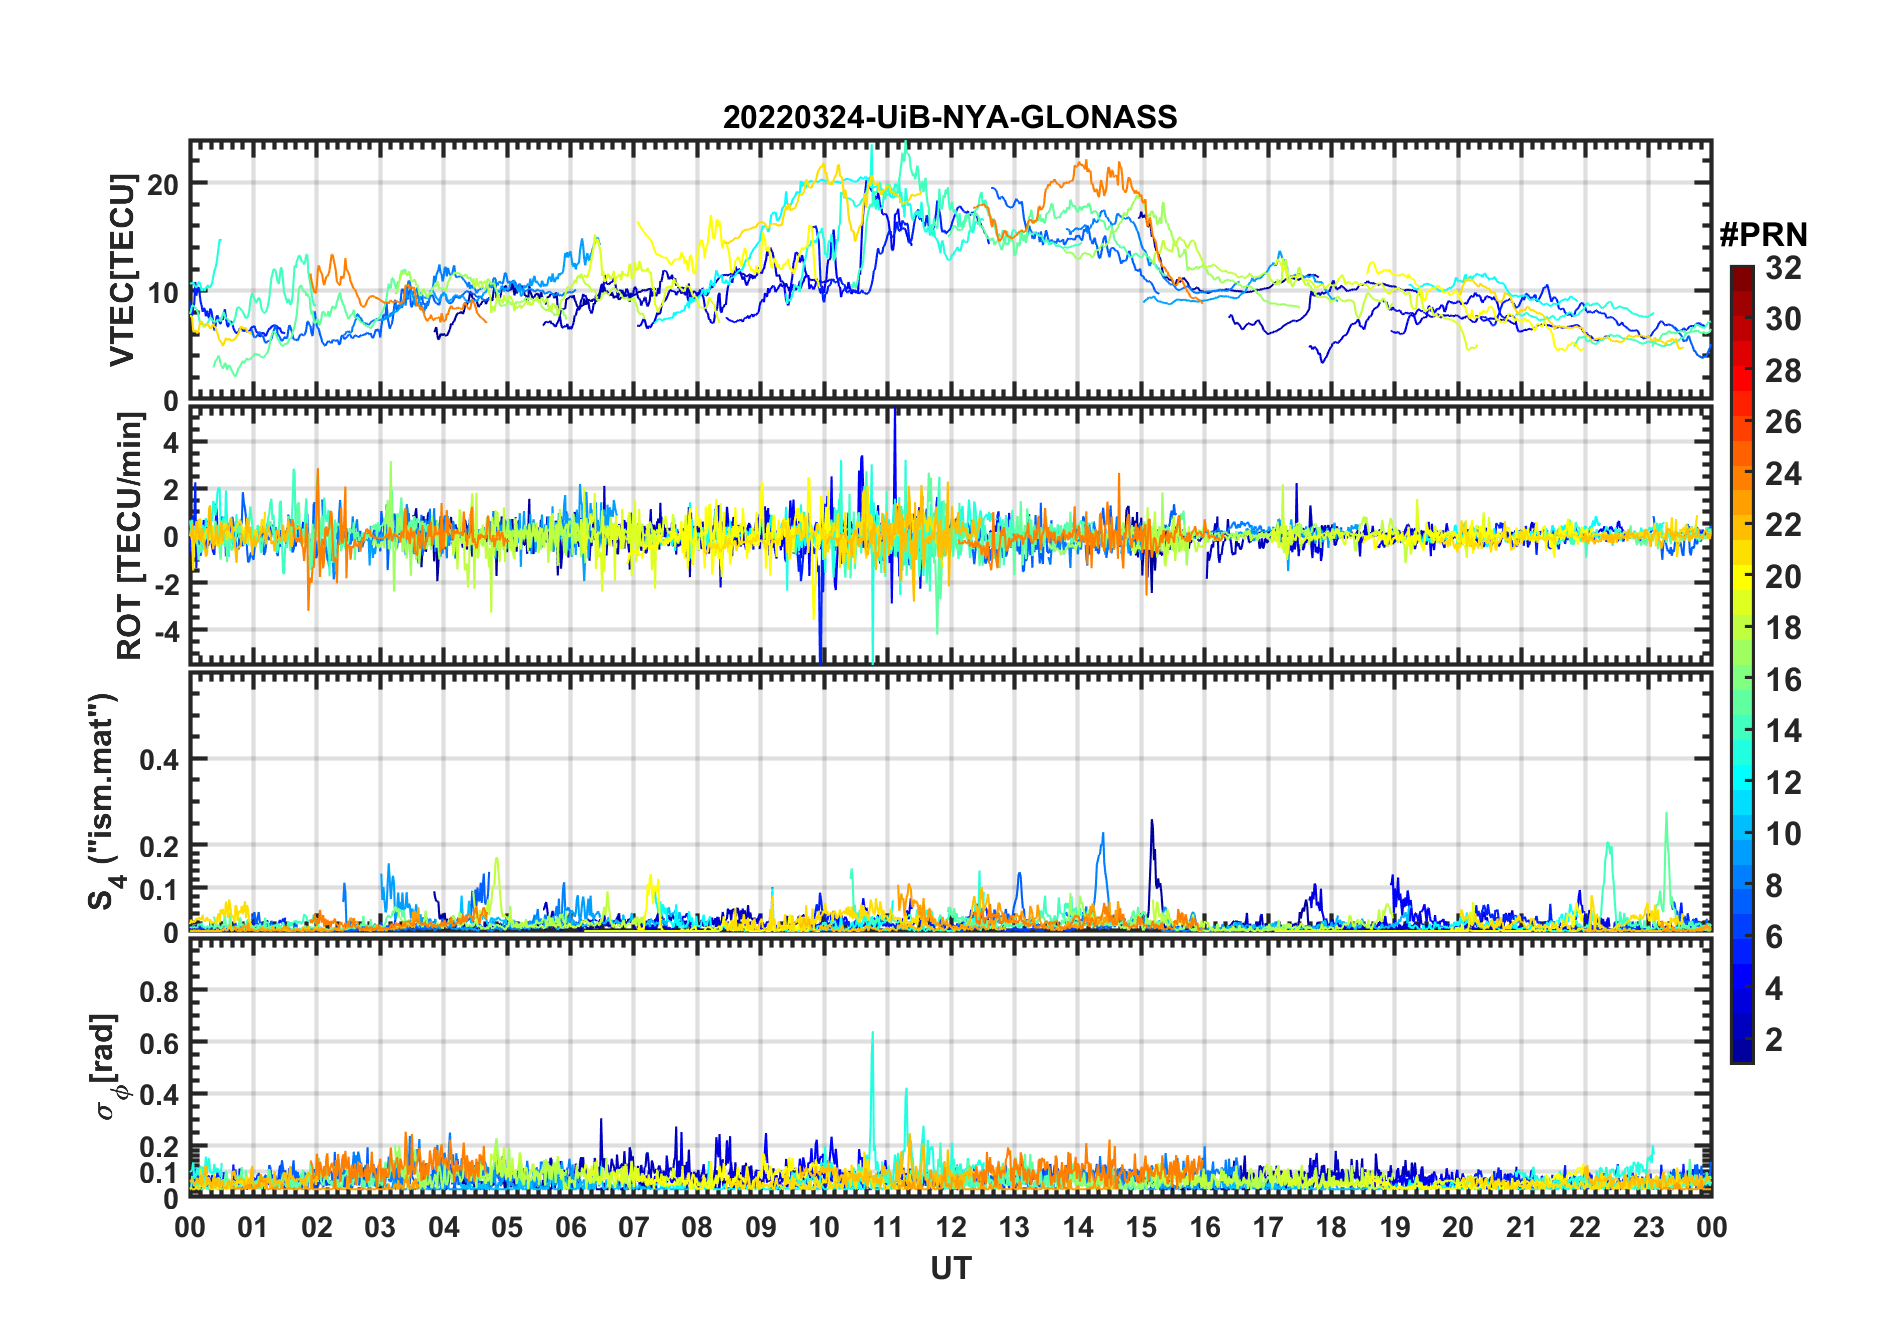The width and height of the screenshot is (1902, 1330).
Task: Click the 06 hour tick on UT axis
Action: tap(570, 1227)
